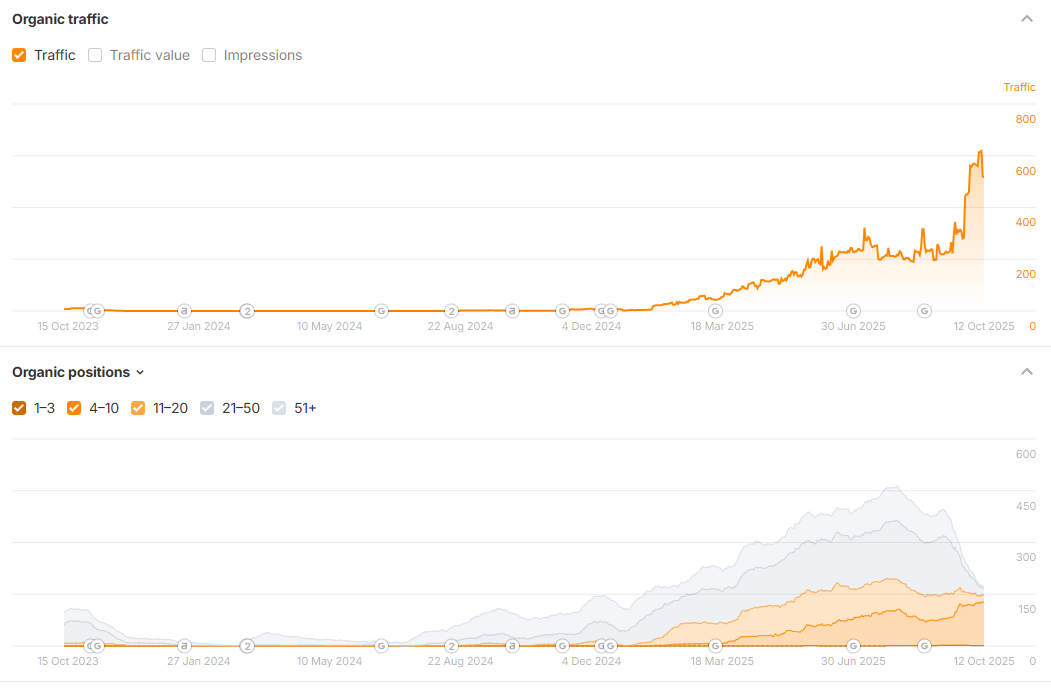Click the Google marker near 10 May 2024 on positions chart
Viewport: 1051px width, 692px height.
click(x=381, y=646)
